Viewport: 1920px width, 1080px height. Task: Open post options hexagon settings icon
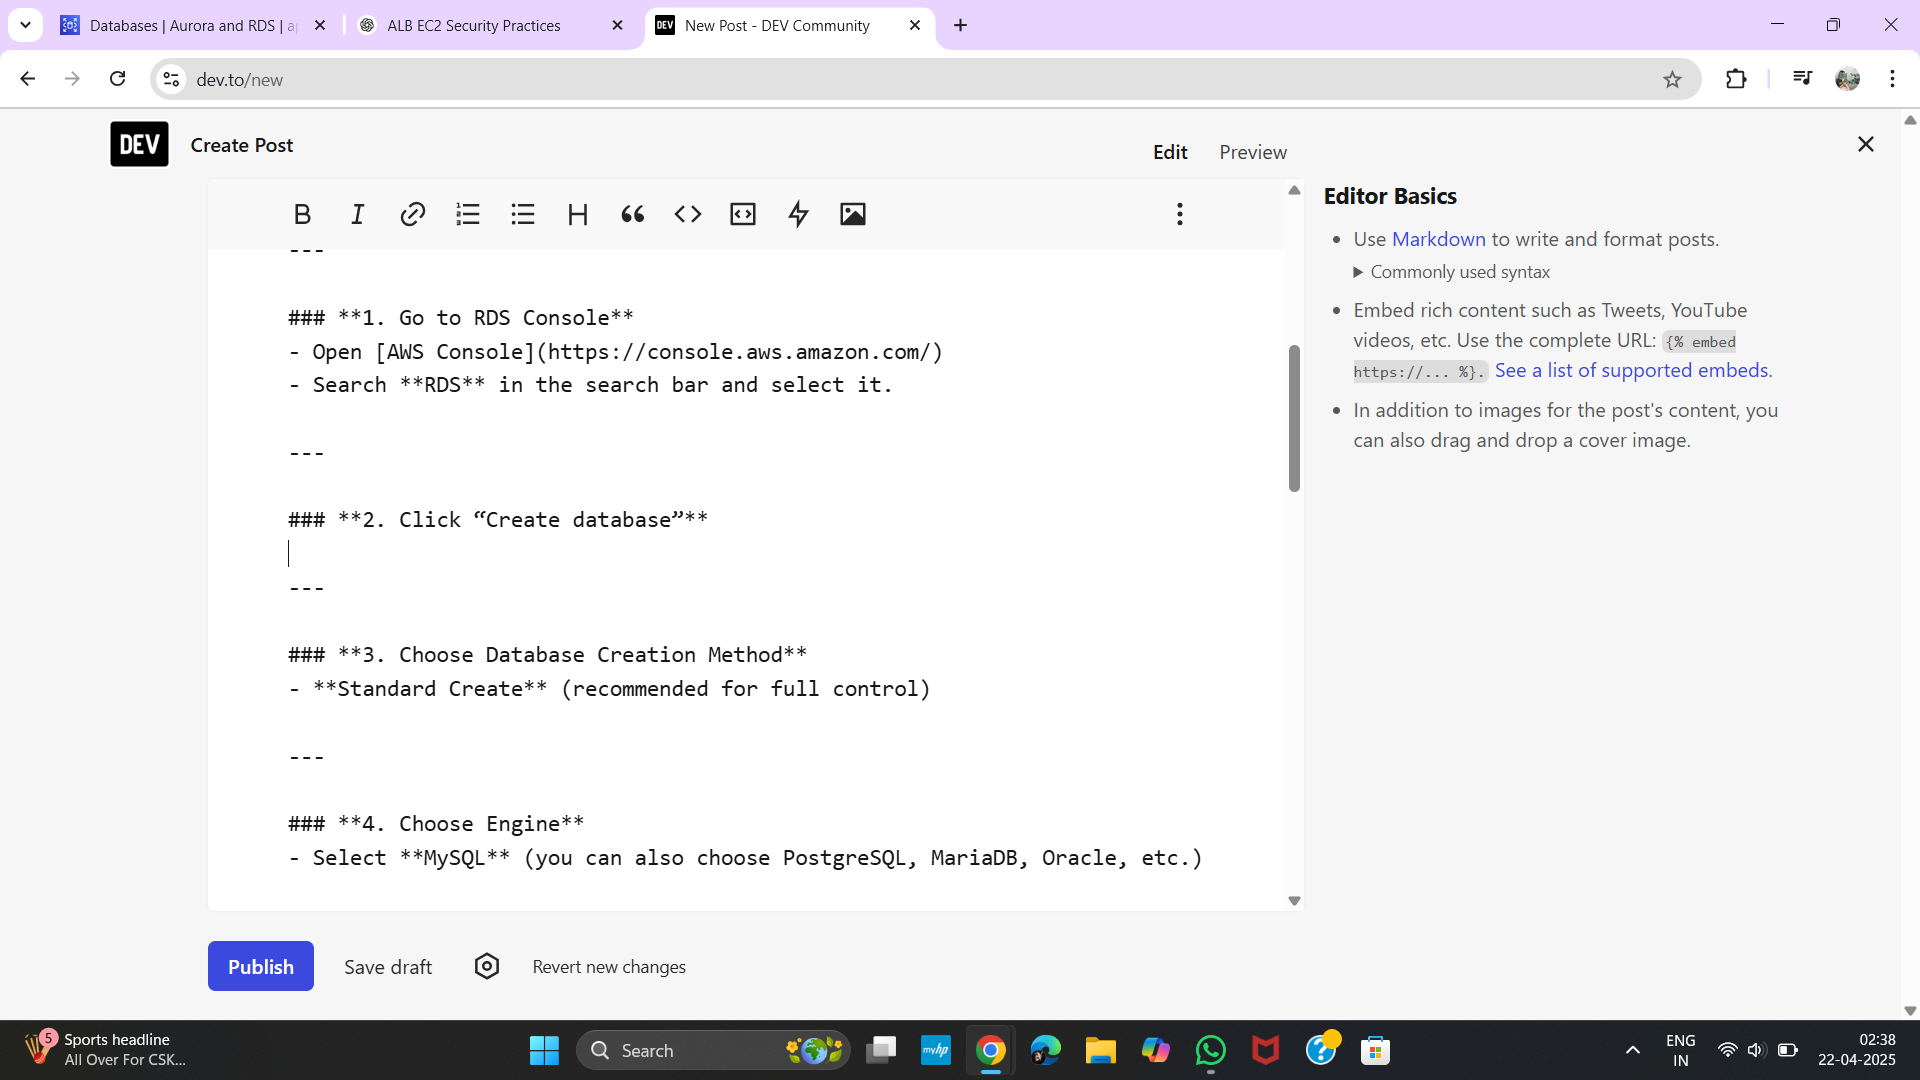(487, 966)
